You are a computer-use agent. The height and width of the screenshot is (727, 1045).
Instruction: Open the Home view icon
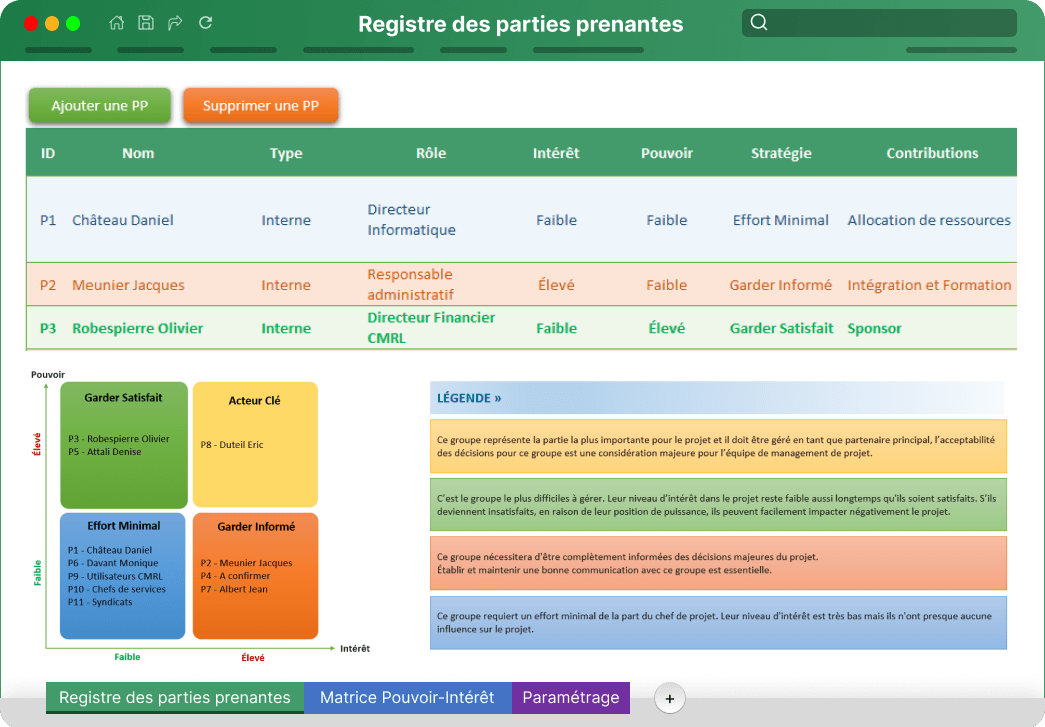[116, 22]
